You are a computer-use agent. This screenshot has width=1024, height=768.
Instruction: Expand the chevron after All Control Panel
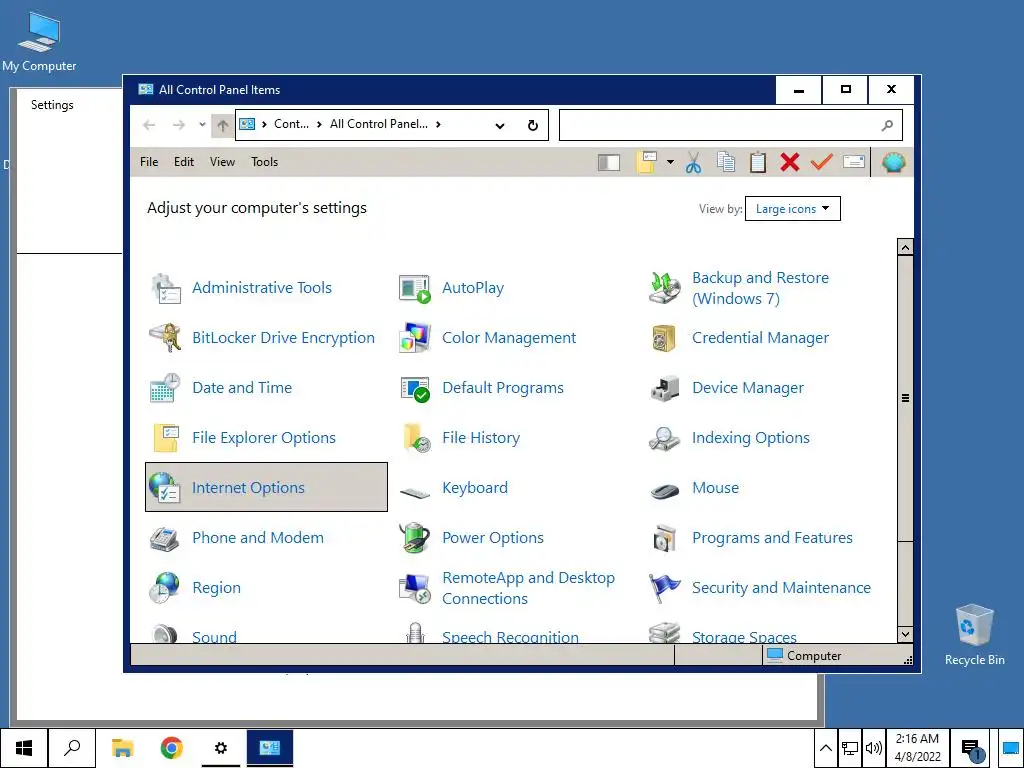(x=438, y=124)
